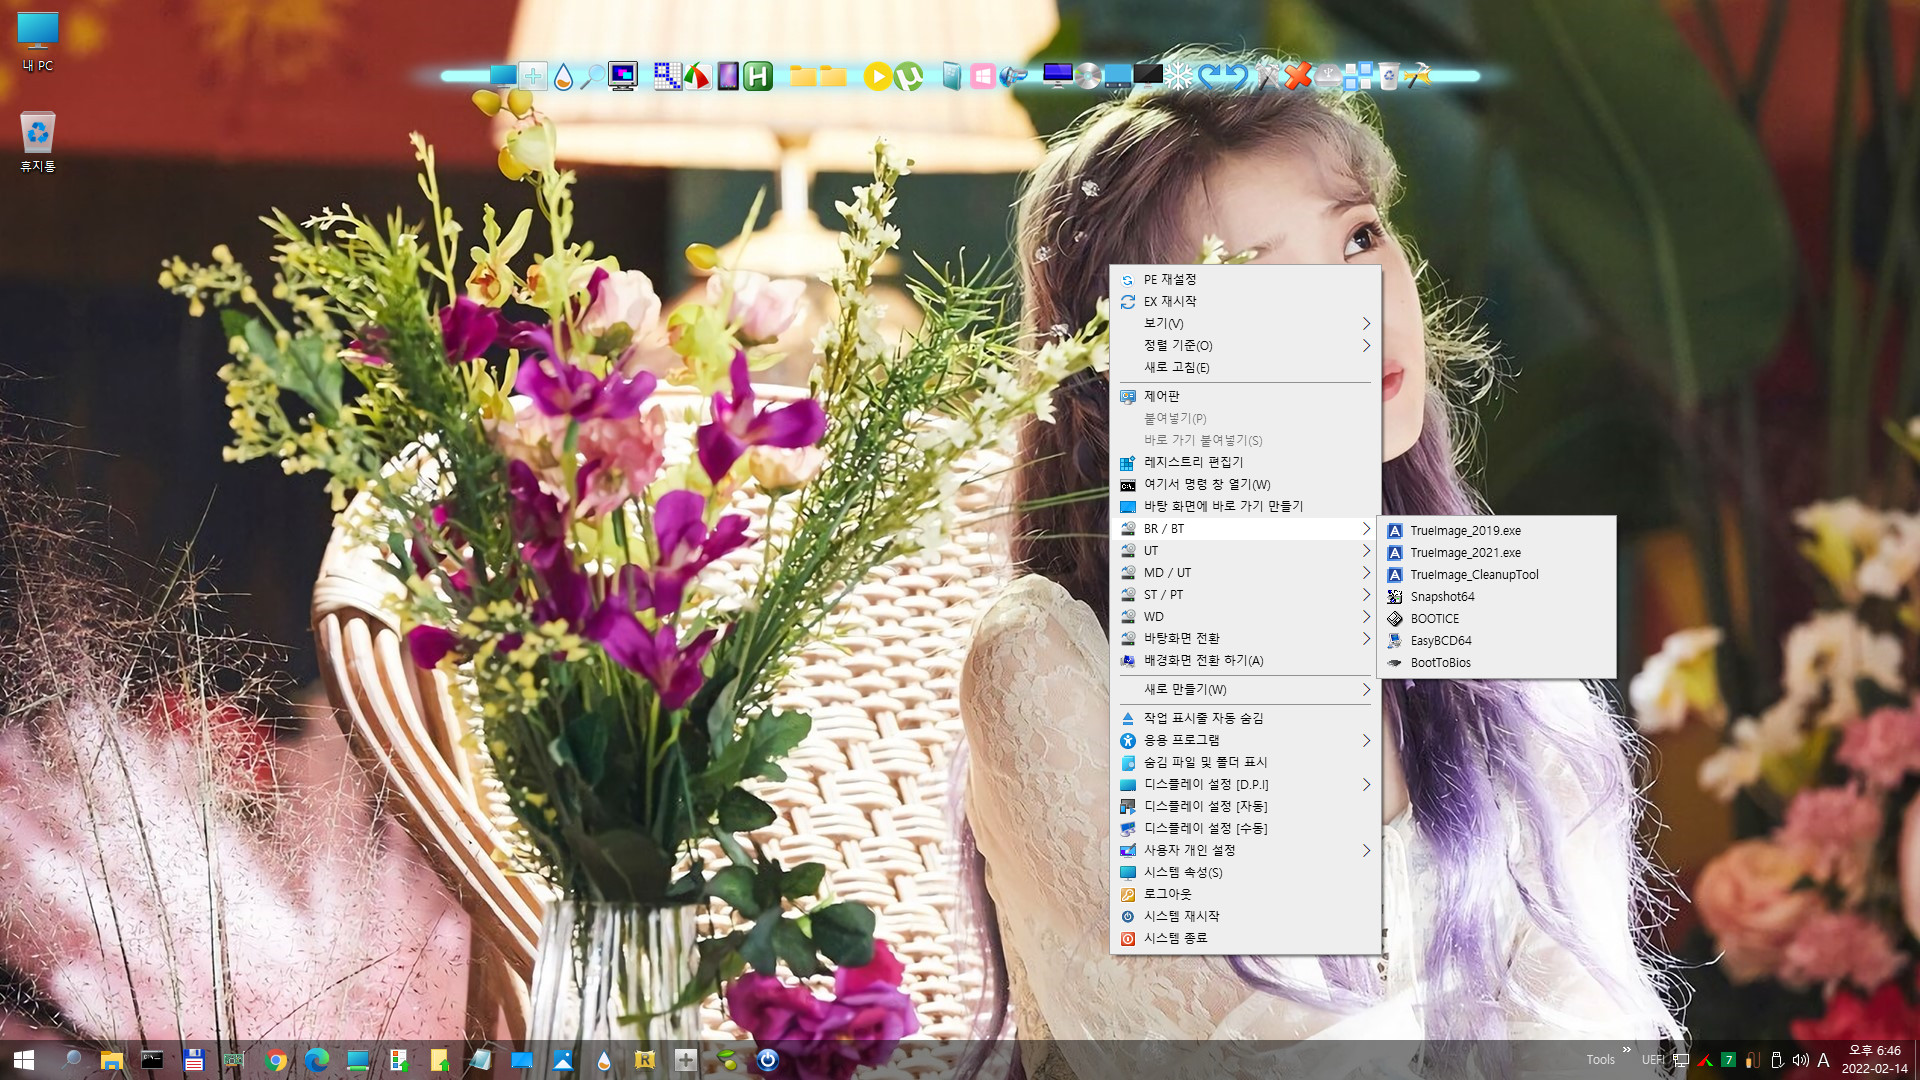
Task: Expand the 사용자 개인 설정 submenu
Action: [1245, 850]
